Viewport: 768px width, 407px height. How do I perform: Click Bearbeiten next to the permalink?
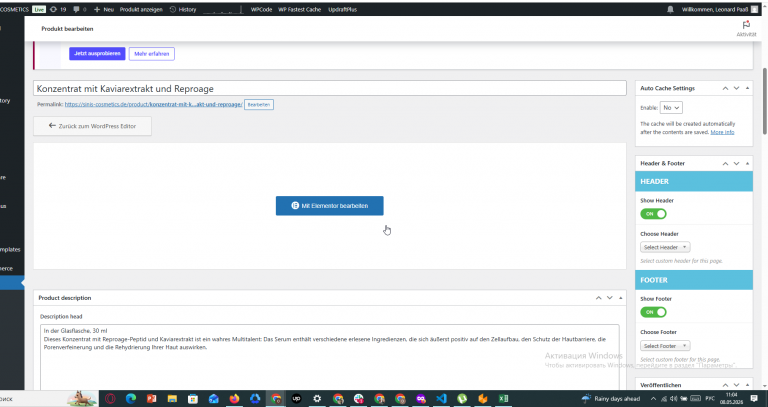tap(259, 104)
